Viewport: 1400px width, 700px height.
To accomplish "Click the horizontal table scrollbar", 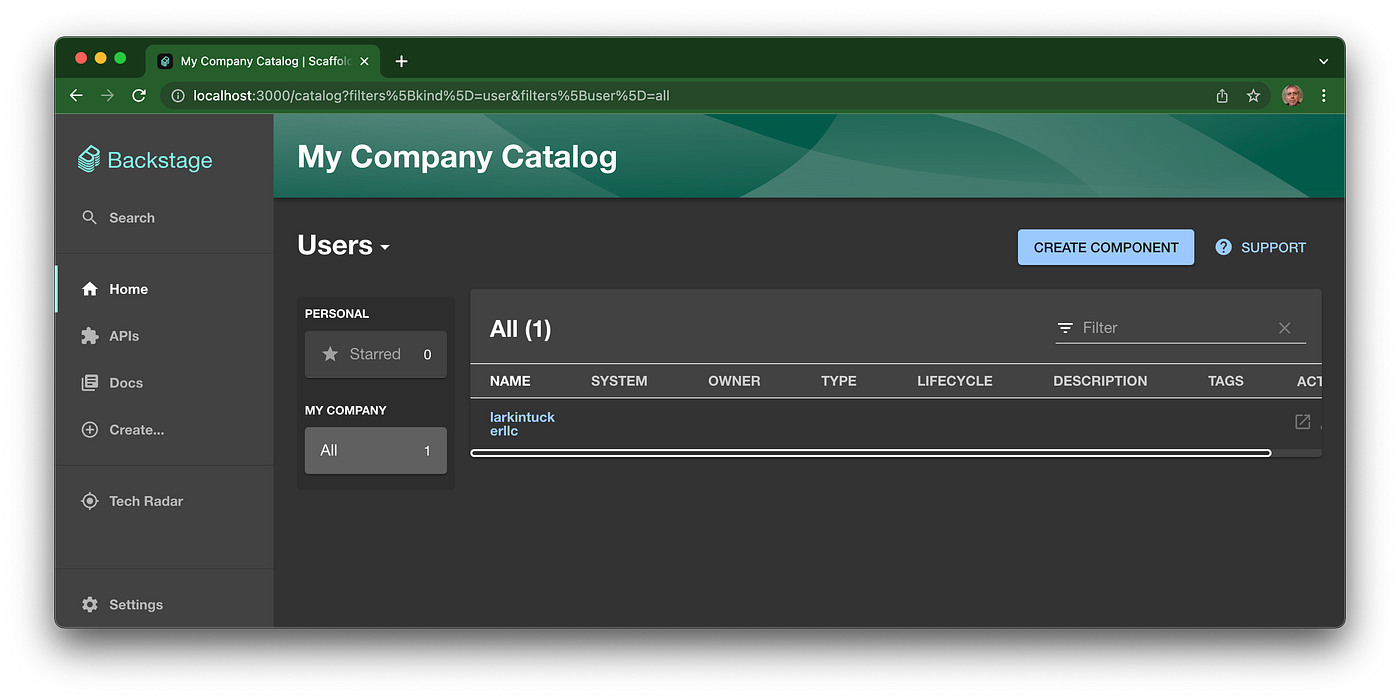I will 871,453.
